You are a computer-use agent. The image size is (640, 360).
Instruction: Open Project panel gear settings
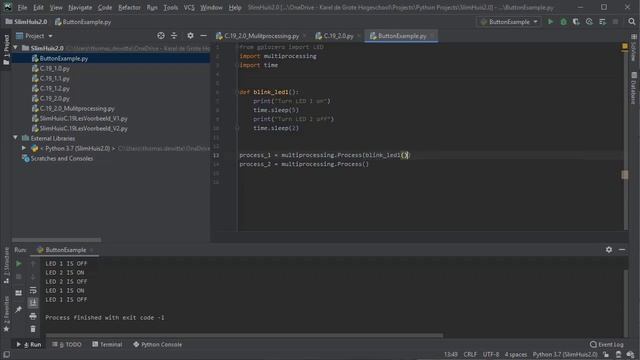point(190,36)
